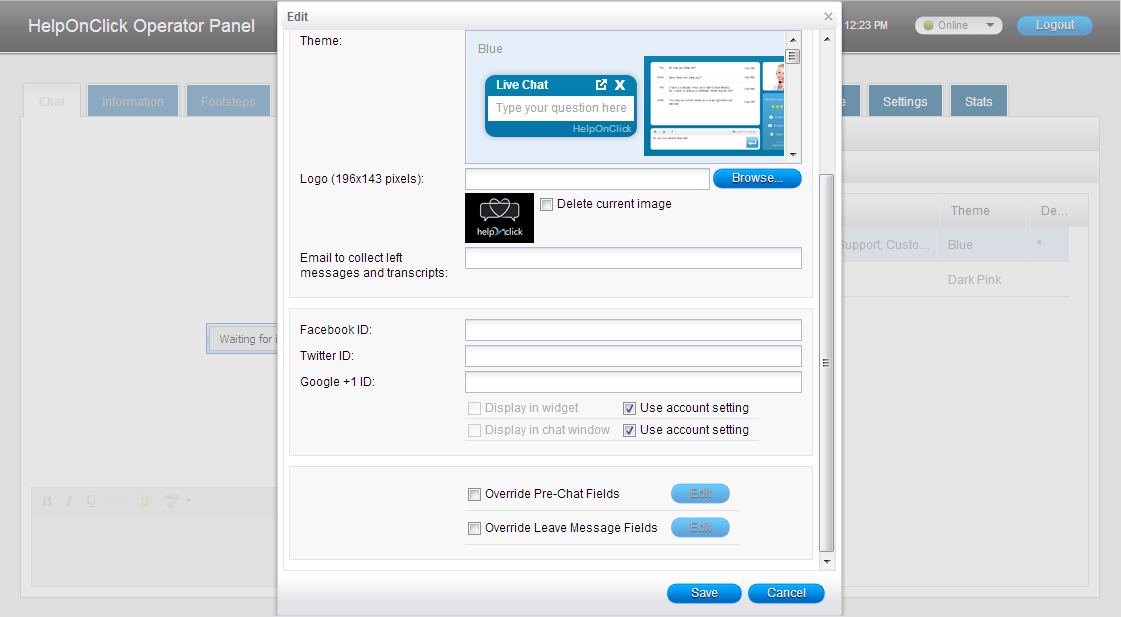The height and width of the screenshot is (617, 1121).
Task: Click the theme list scrollbar thumb
Action: pyautogui.click(x=793, y=56)
